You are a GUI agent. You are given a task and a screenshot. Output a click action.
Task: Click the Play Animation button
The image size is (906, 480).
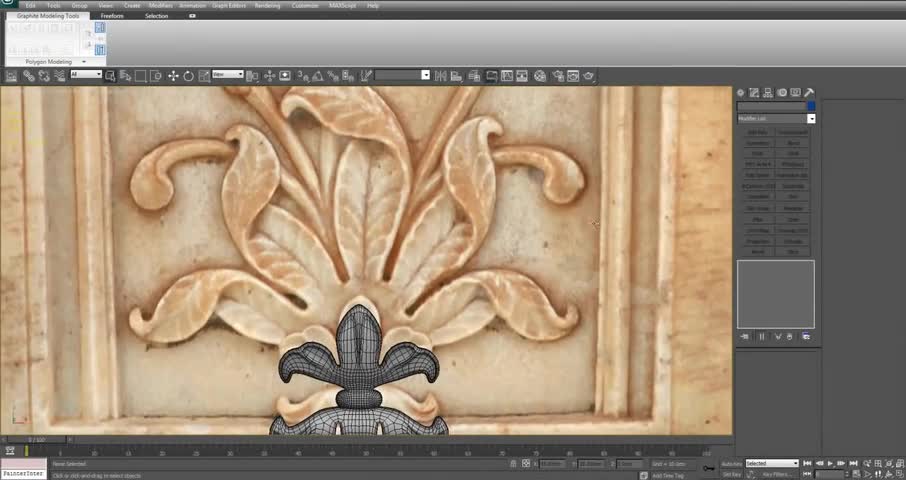(x=830, y=464)
